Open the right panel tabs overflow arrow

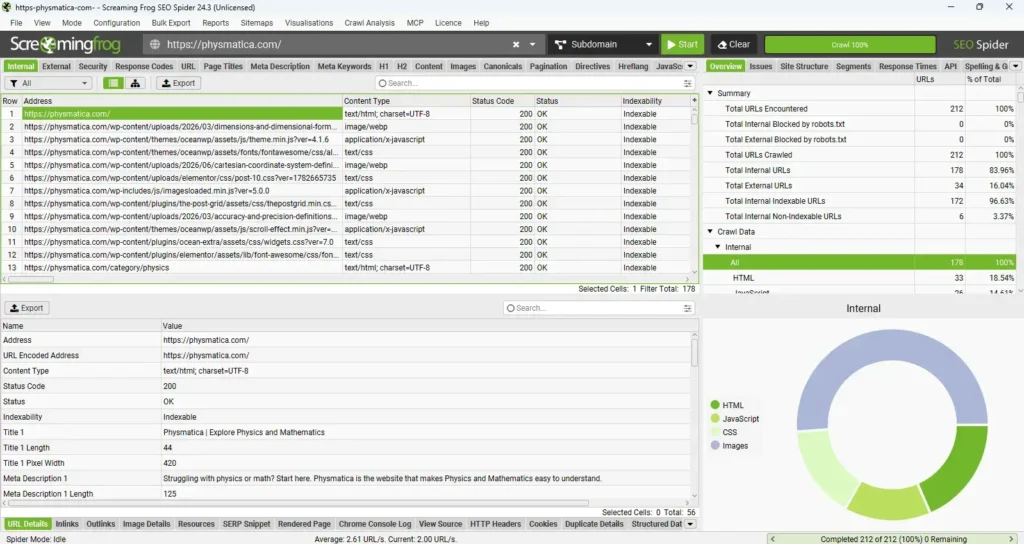pos(1016,66)
